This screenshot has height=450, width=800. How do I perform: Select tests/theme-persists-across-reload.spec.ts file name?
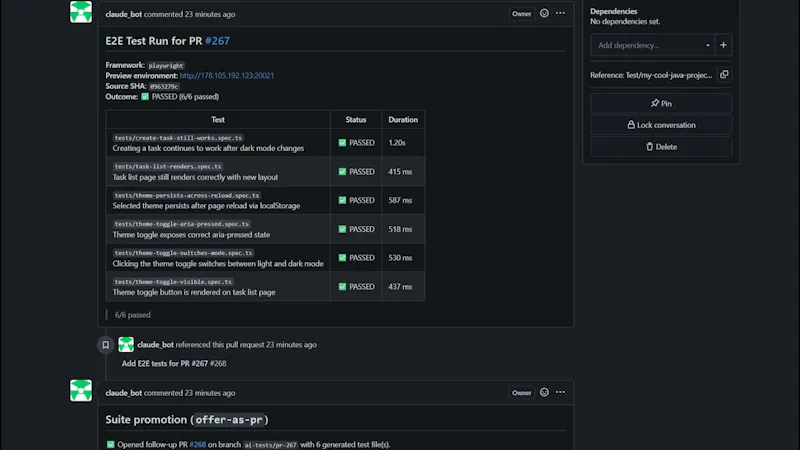click(x=187, y=195)
